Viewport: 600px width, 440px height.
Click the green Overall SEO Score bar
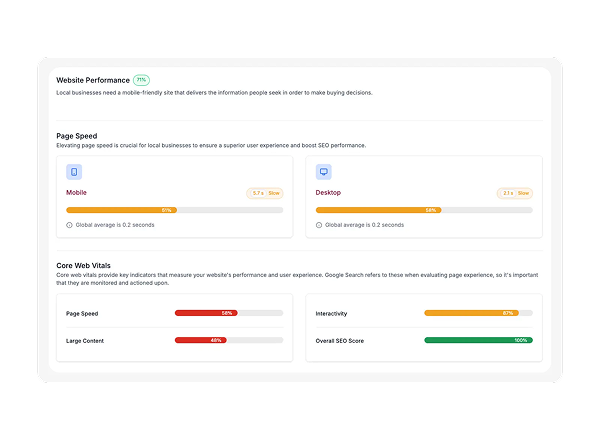coord(478,340)
